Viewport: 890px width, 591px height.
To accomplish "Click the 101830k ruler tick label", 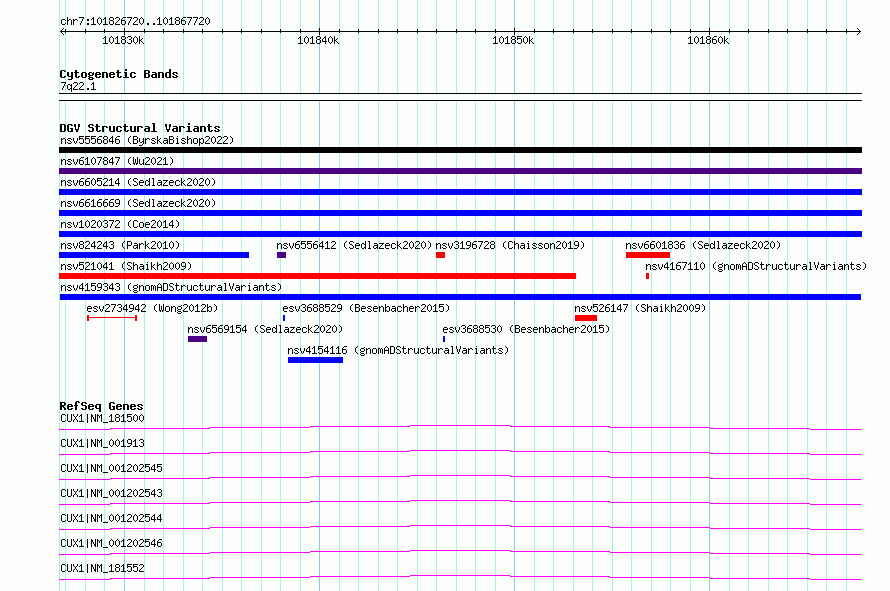I will click(x=123, y=40).
